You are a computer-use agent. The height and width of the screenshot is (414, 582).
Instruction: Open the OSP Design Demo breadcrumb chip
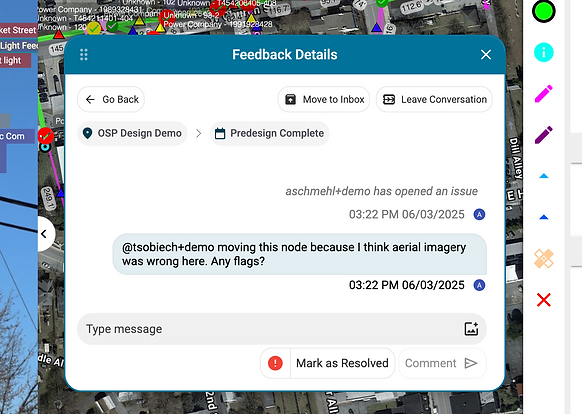pyautogui.click(x=132, y=133)
